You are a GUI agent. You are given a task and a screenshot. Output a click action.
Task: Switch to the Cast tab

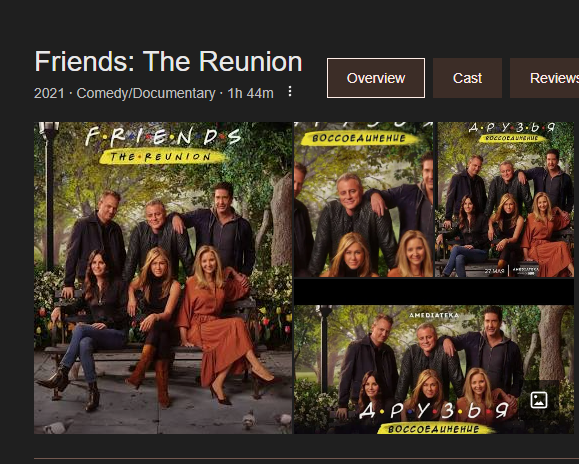(467, 78)
